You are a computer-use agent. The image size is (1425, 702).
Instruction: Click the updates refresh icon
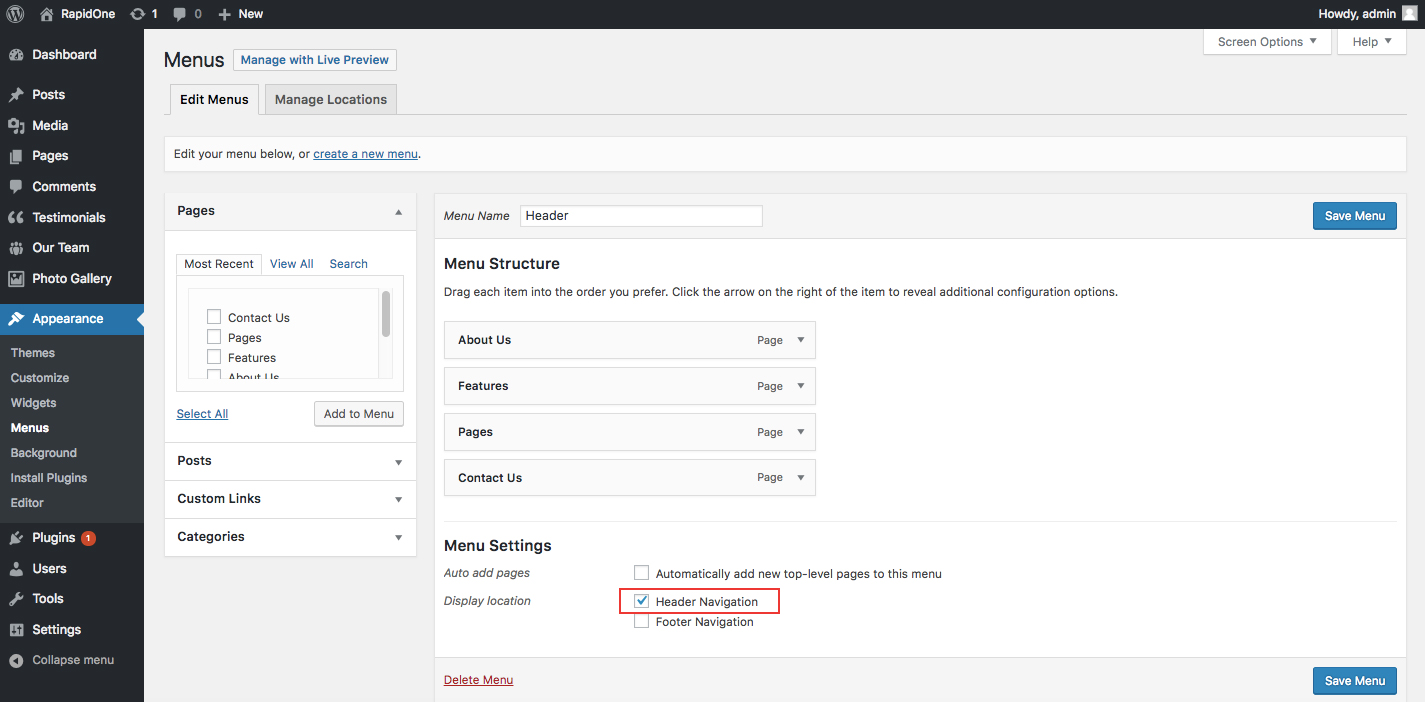pos(138,14)
